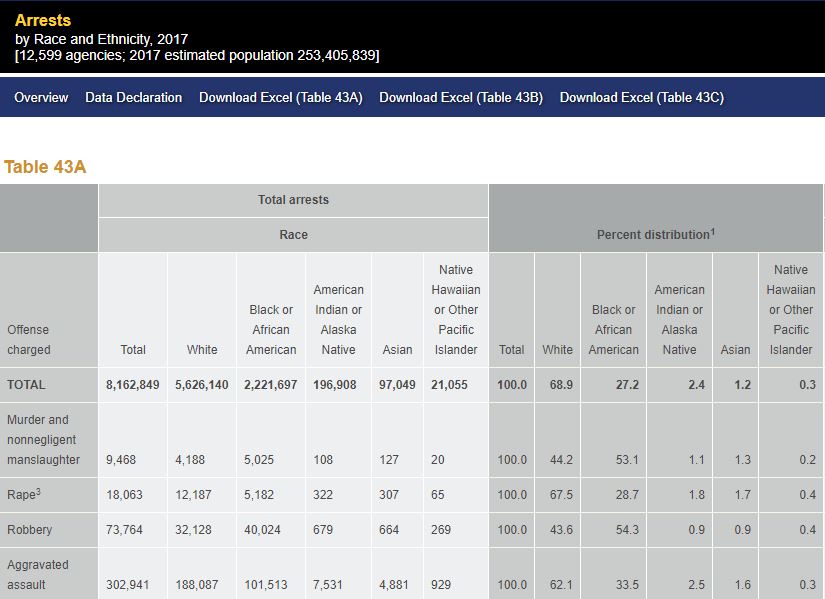
Task: Click the yellow Arrests page title
Action: tap(43, 20)
